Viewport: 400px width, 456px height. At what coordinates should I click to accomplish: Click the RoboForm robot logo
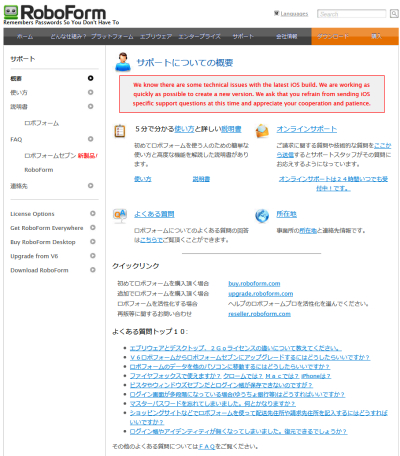click(x=11, y=12)
